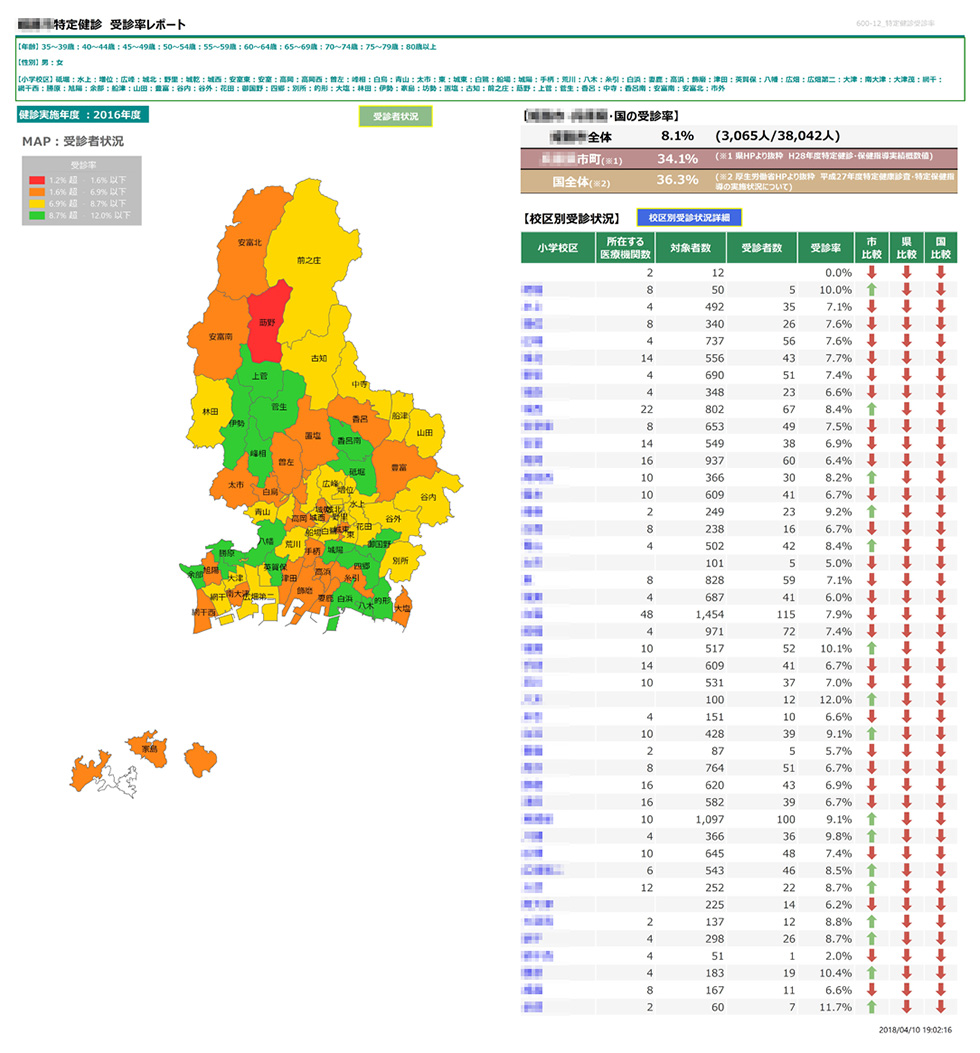980x1053 pixels.
Task: Click the yellow legend swatch for 6.9%–8.7%
Action: [37, 203]
